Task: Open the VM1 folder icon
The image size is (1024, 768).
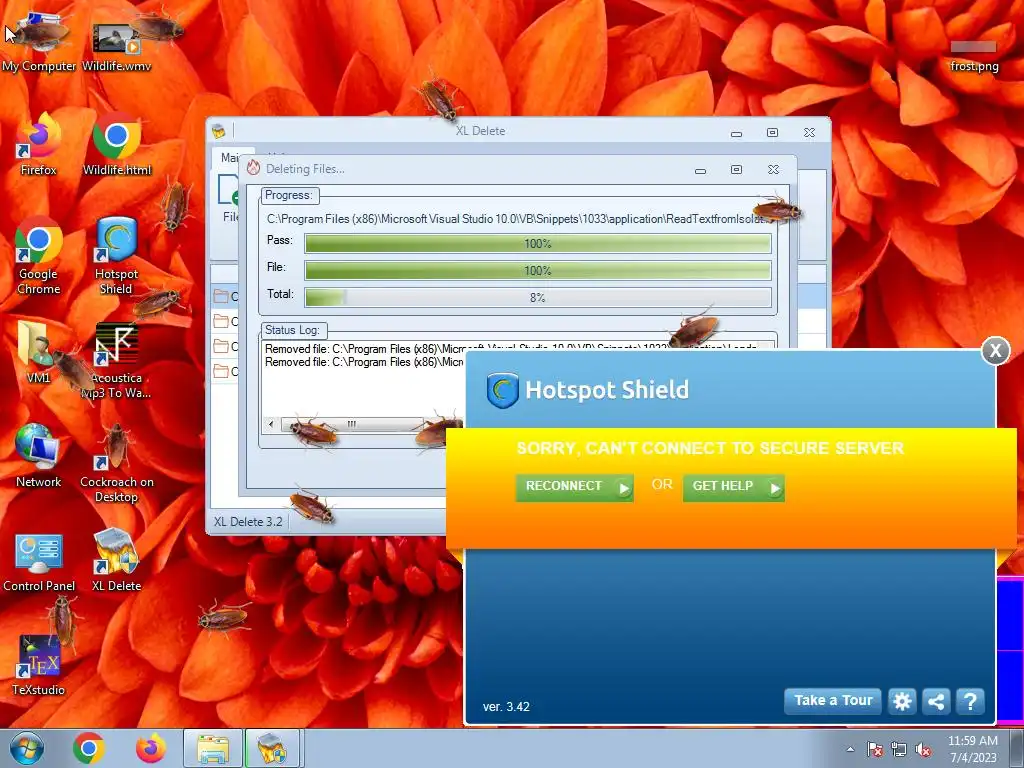Action: pos(39,353)
